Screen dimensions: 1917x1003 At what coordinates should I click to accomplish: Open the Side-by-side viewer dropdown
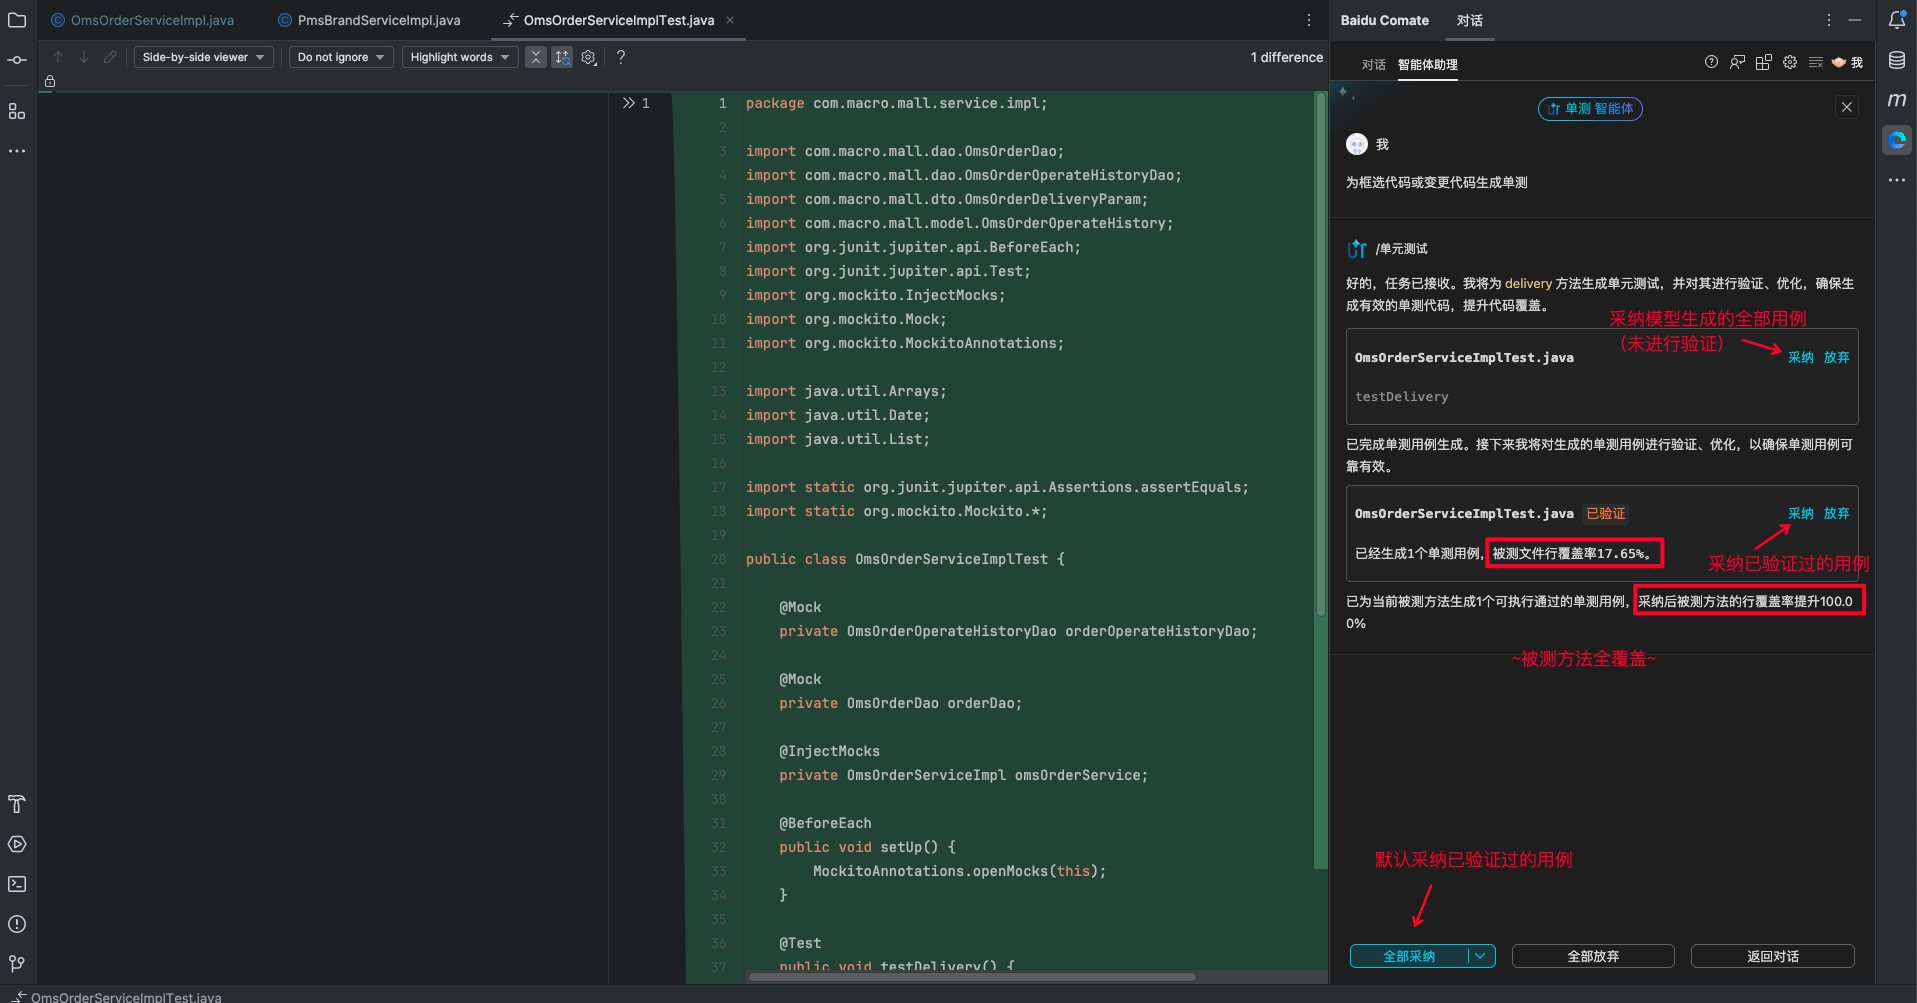(x=204, y=57)
